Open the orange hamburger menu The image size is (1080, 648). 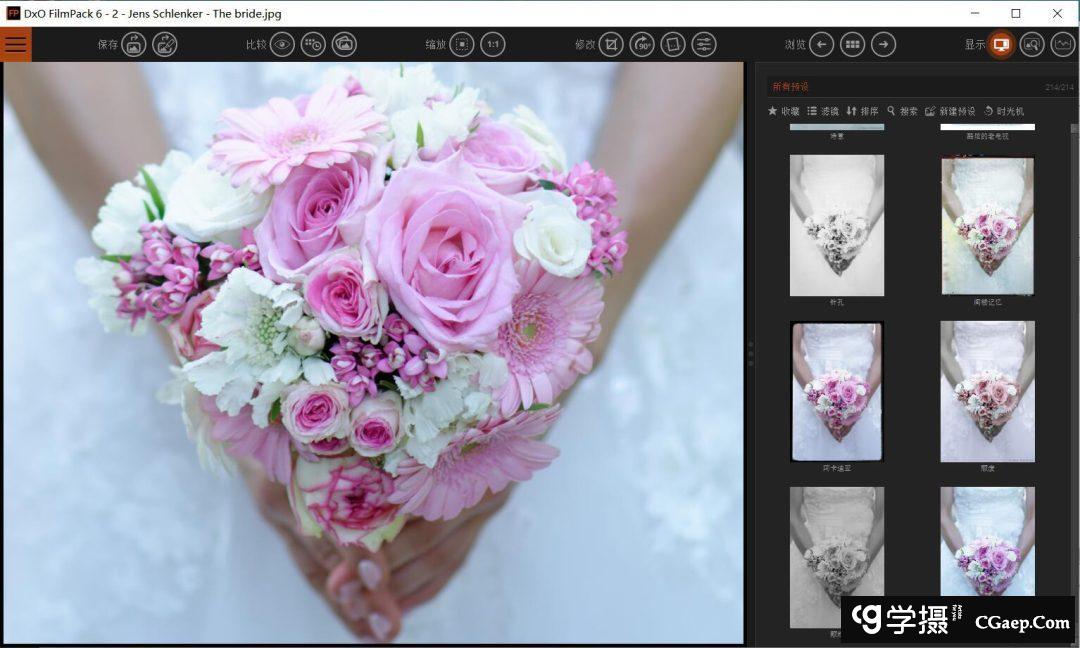click(x=16, y=44)
